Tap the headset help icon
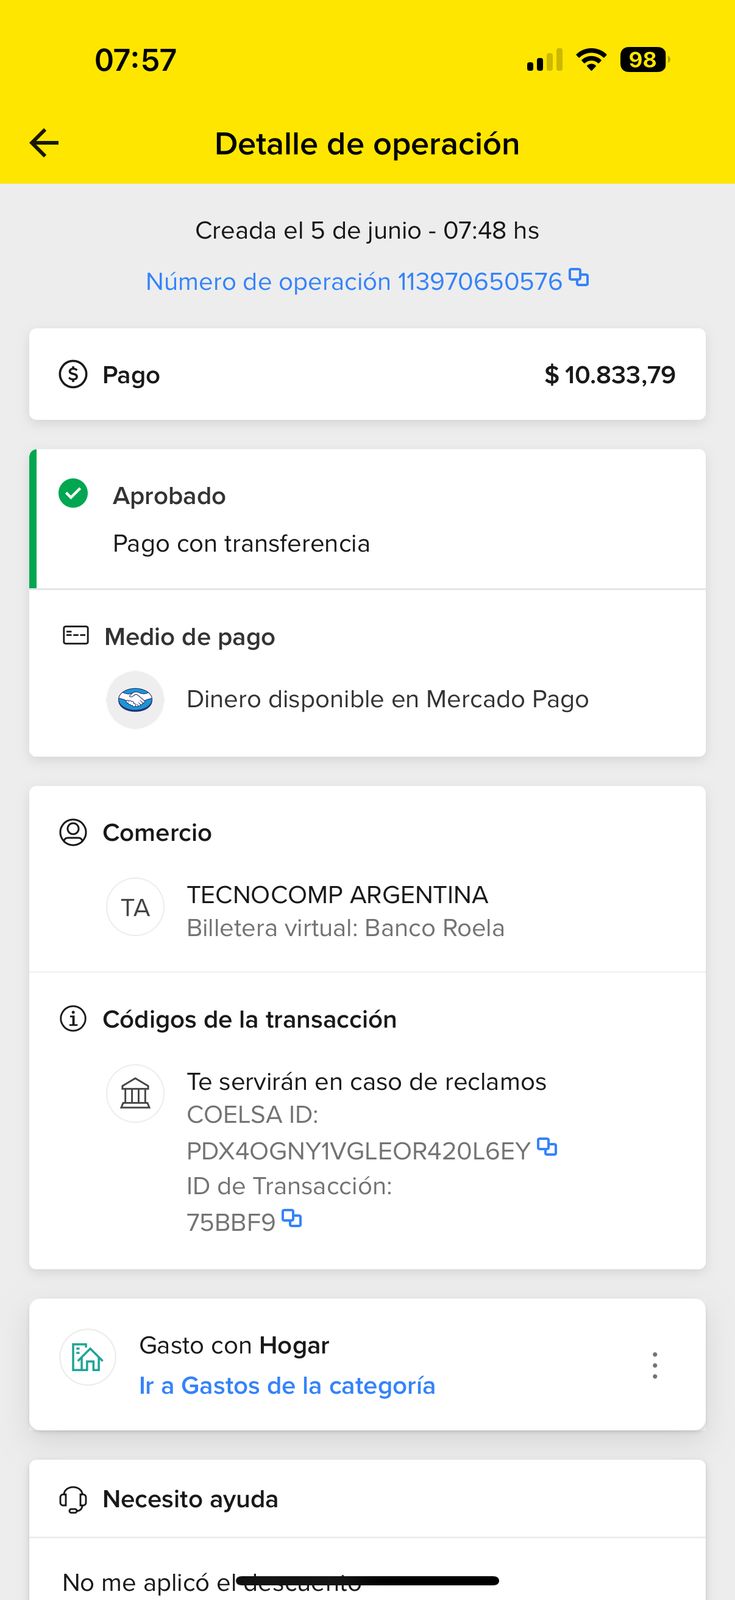This screenshot has width=735, height=1600. click(x=73, y=1500)
